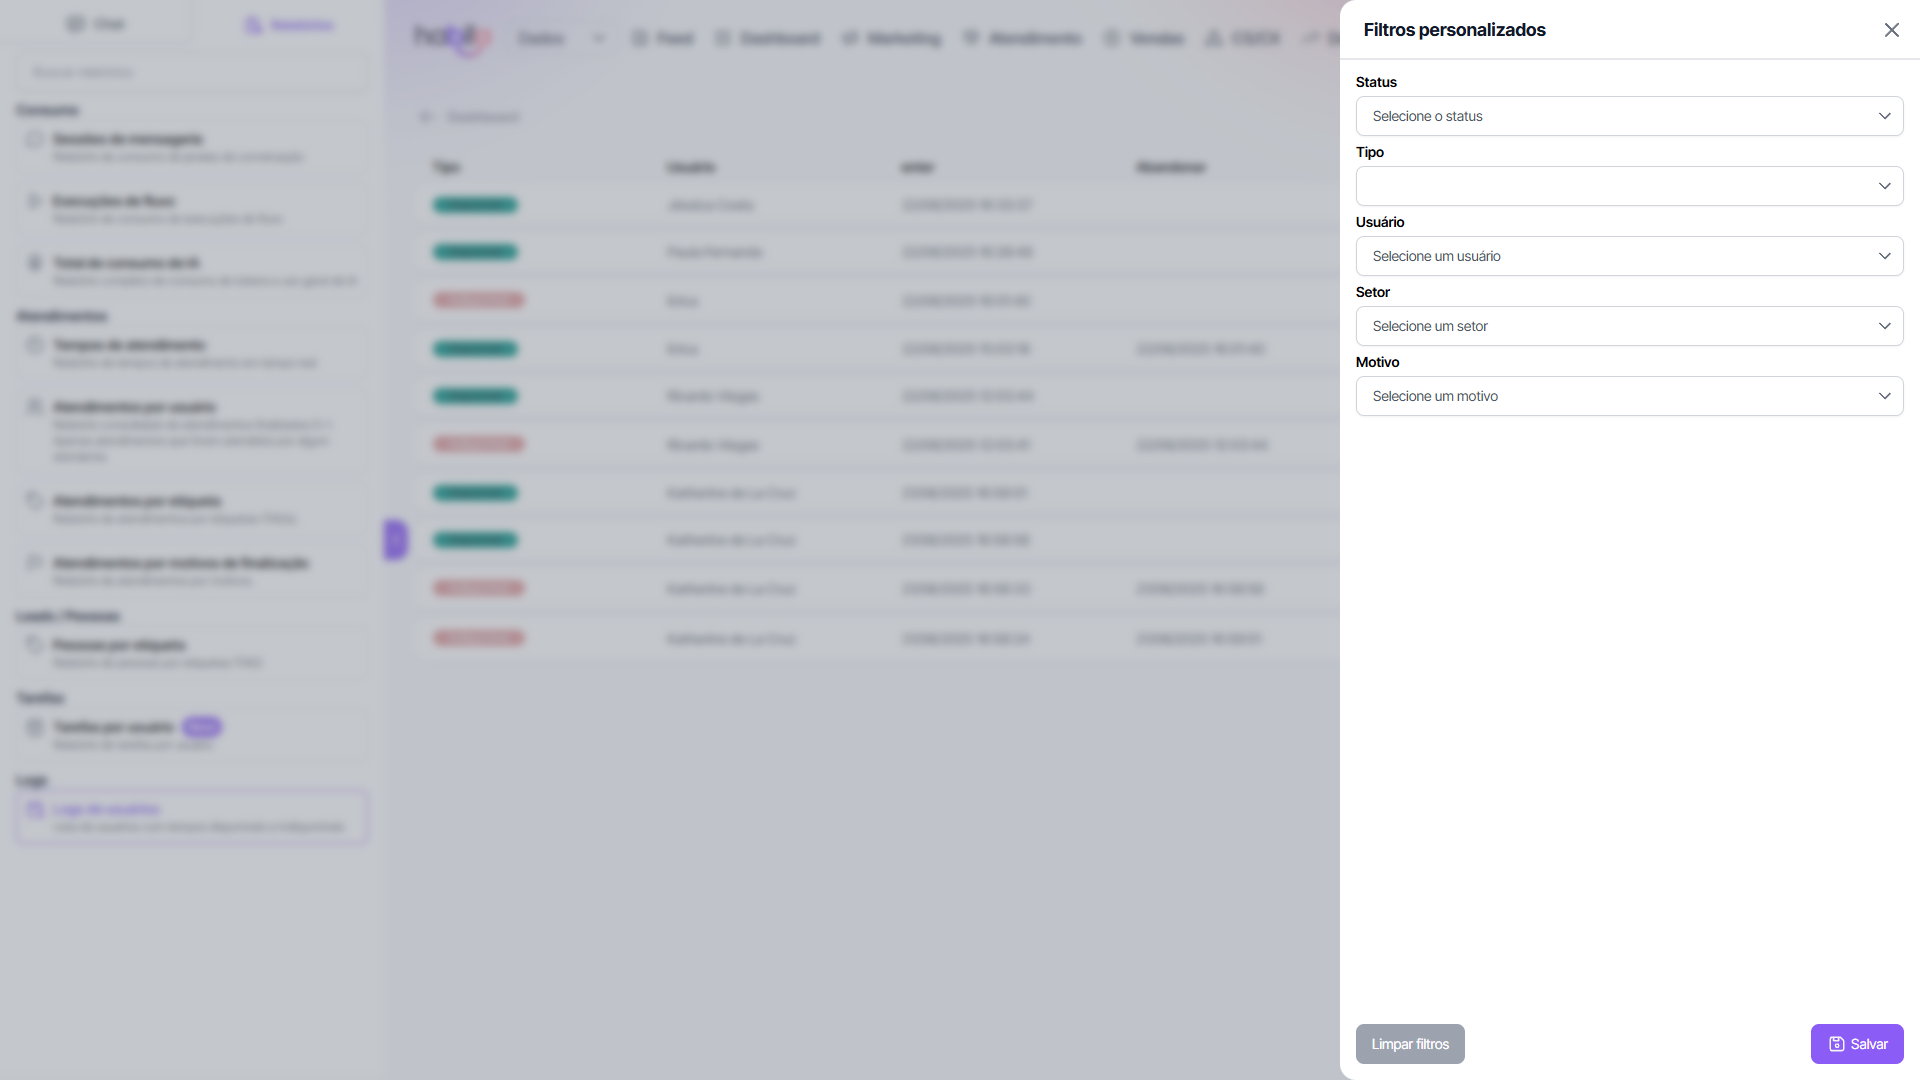Click the back arrow beside Dashboard breadcrumb
Viewport: 1920px width, 1080px height.
point(425,117)
